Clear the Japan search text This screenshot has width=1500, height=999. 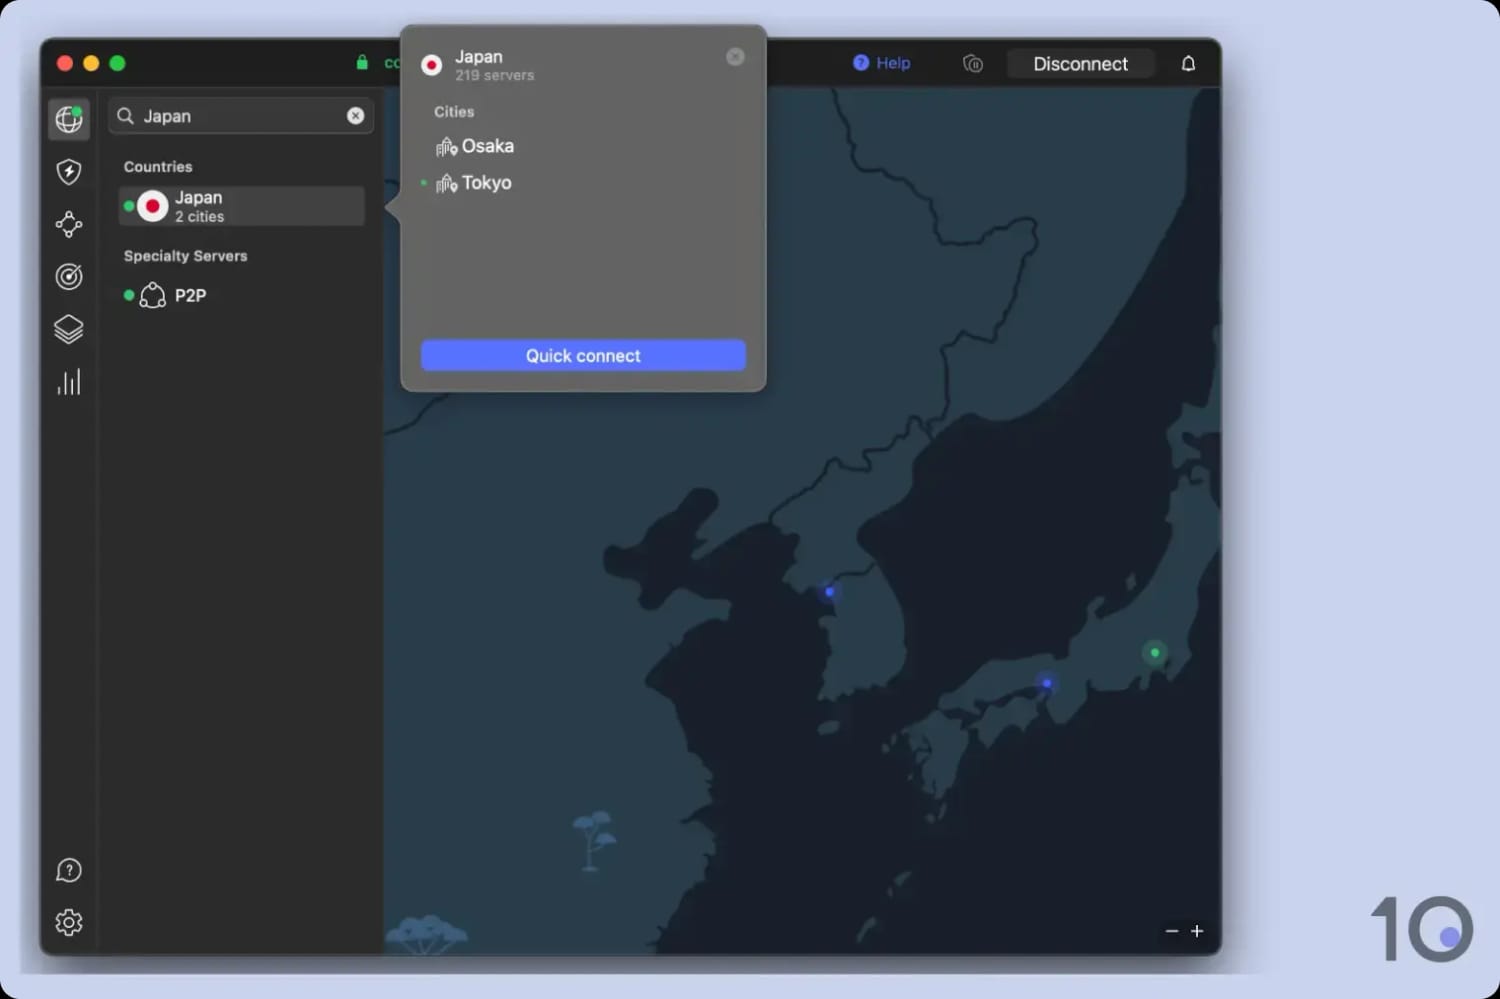point(355,116)
